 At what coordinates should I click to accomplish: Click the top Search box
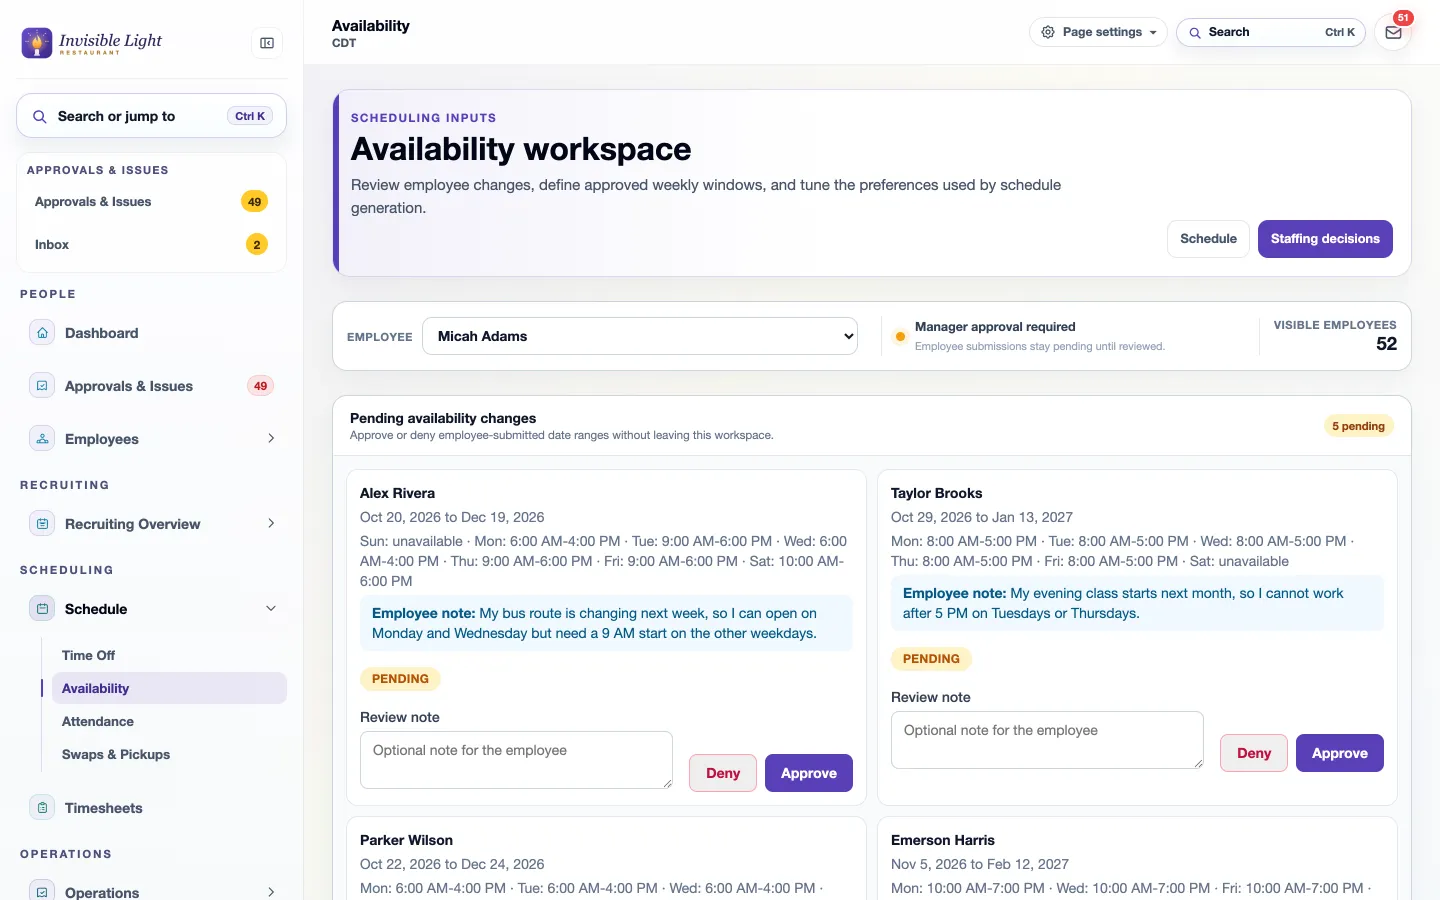click(x=1271, y=32)
